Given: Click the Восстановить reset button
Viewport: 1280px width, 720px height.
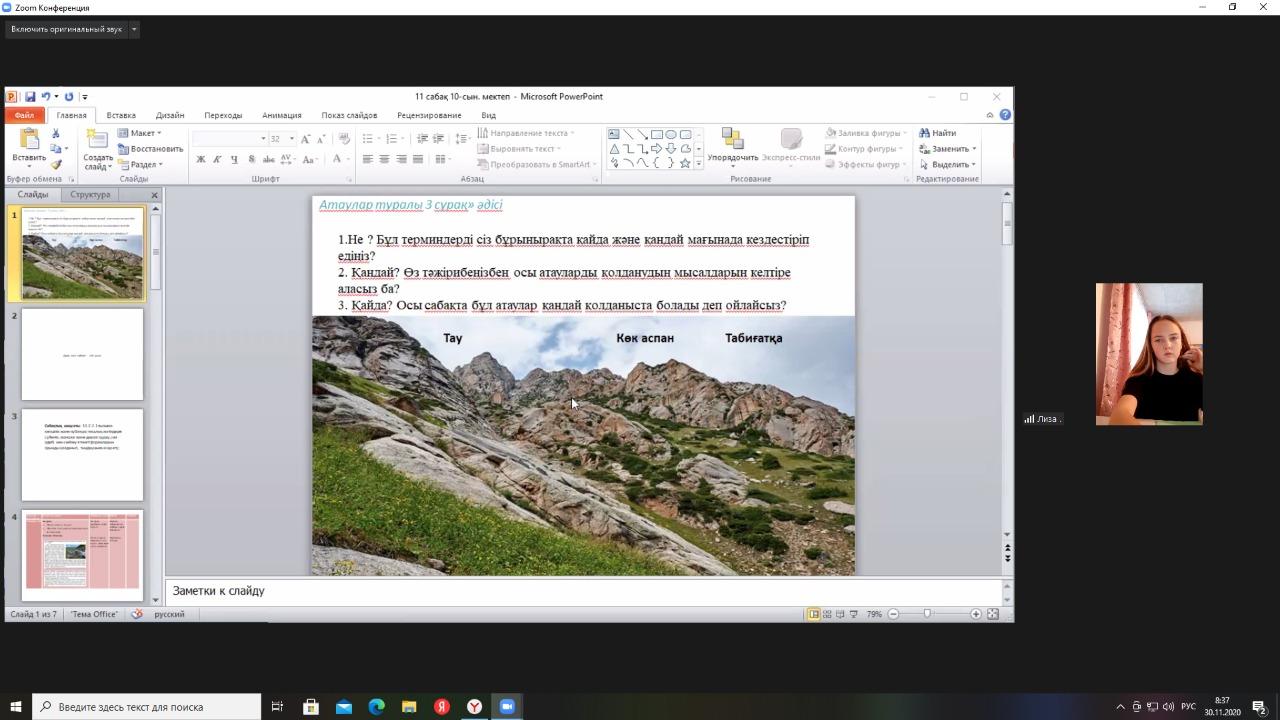Looking at the screenshot, I should click(150, 149).
